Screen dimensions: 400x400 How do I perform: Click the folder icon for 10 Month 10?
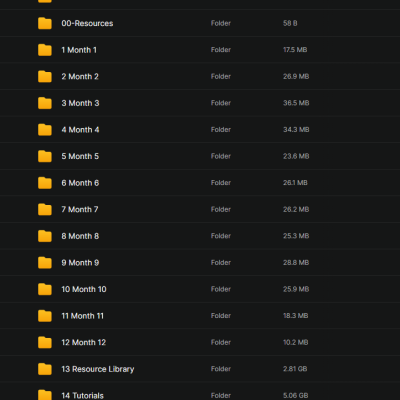coord(45,289)
